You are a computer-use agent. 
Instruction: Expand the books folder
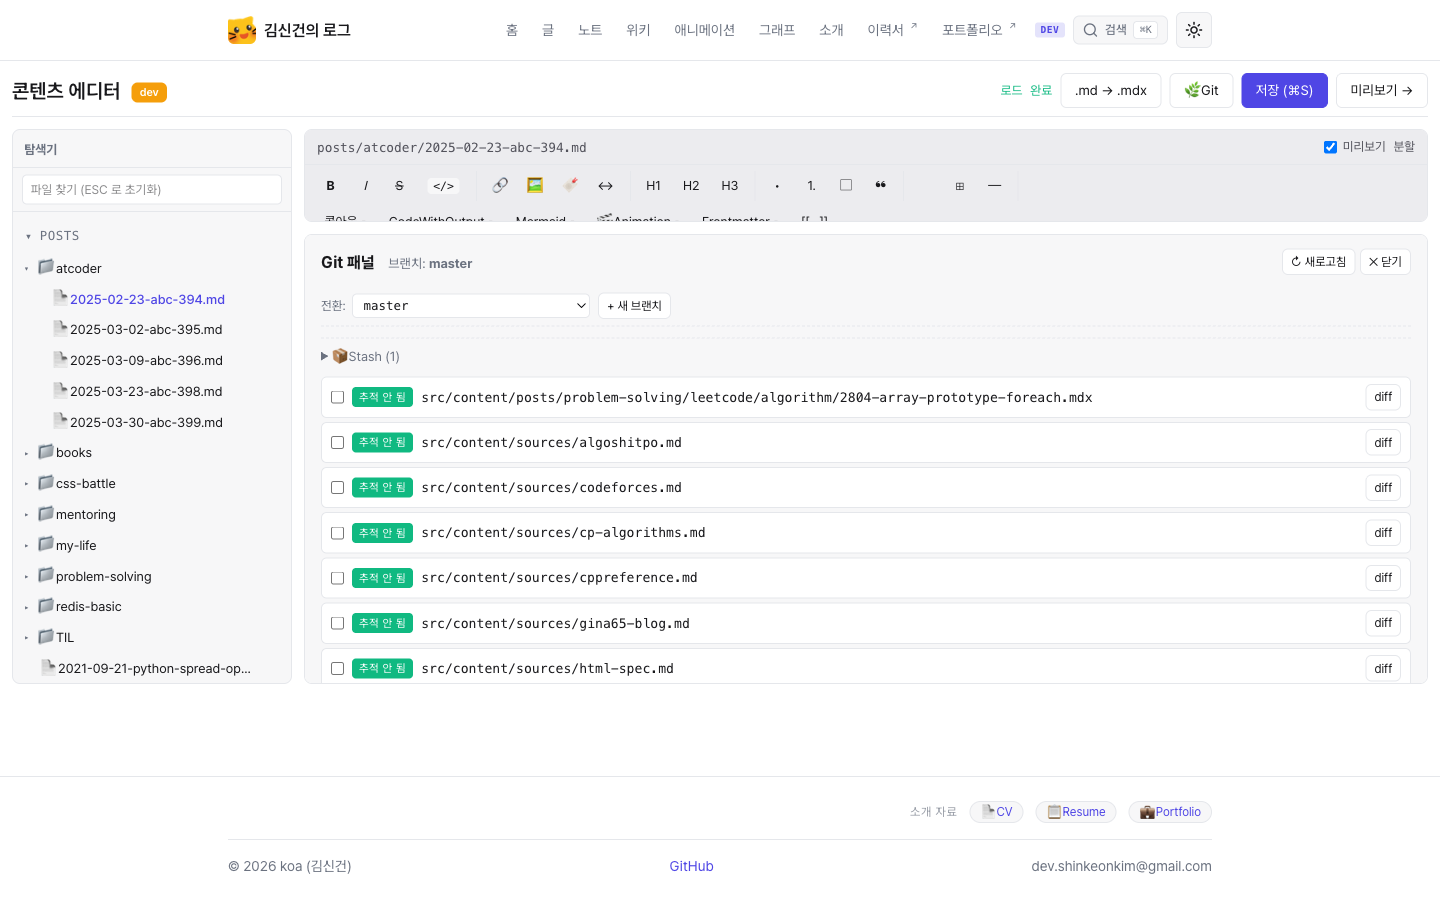tap(58, 452)
